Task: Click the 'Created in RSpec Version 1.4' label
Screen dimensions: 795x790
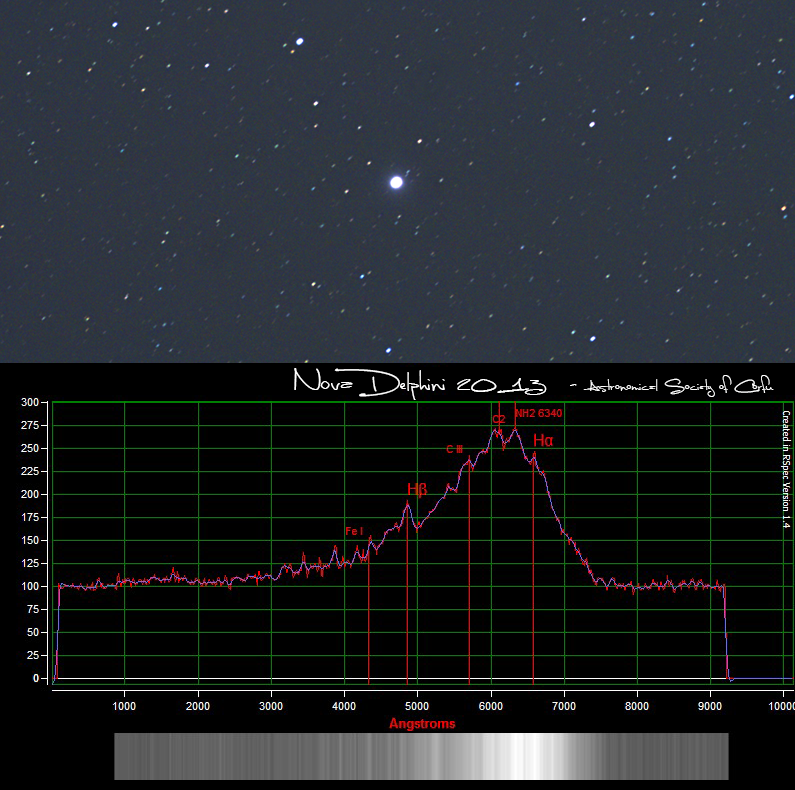Action: click(786, 469)
